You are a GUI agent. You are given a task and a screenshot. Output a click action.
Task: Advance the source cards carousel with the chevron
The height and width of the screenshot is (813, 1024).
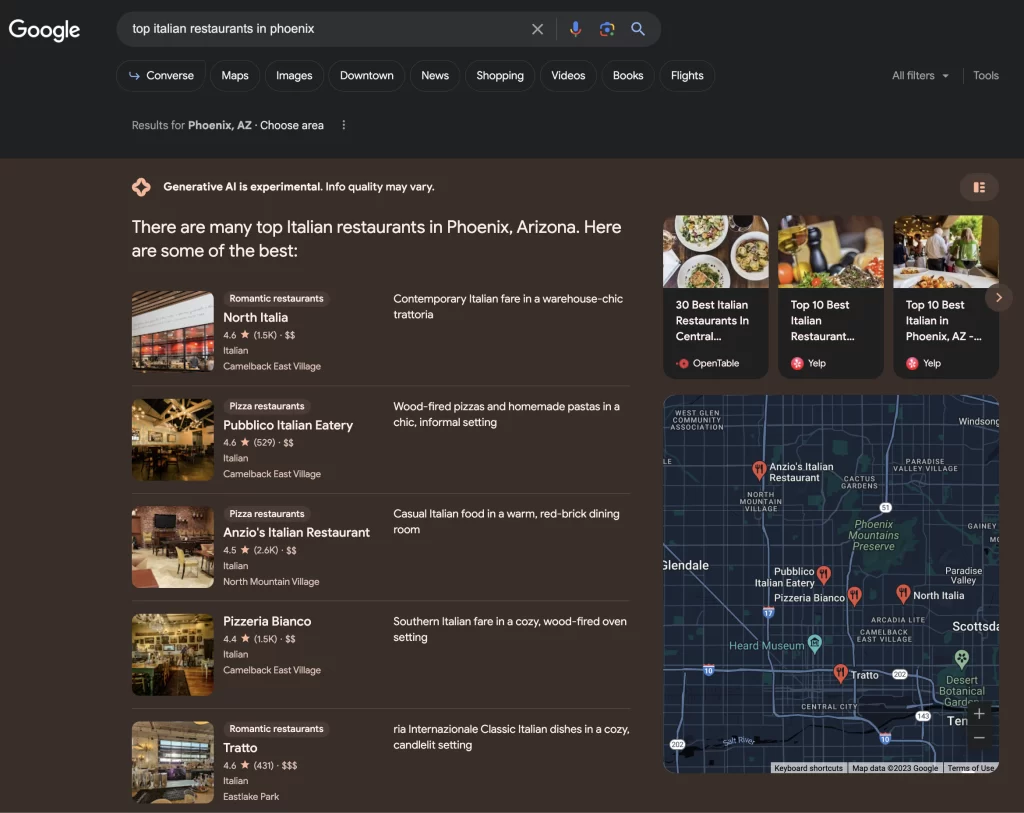pyautogui.click(x=999, y=297)
